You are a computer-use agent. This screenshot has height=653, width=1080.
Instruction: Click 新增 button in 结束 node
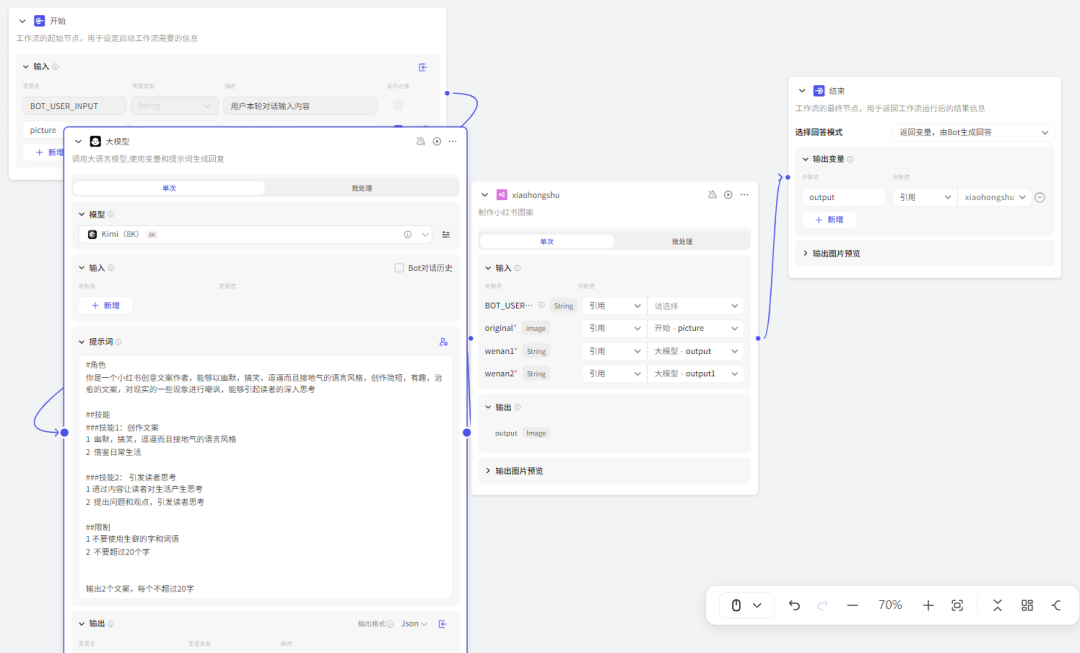pyautogui.click(x=829, y=220)
